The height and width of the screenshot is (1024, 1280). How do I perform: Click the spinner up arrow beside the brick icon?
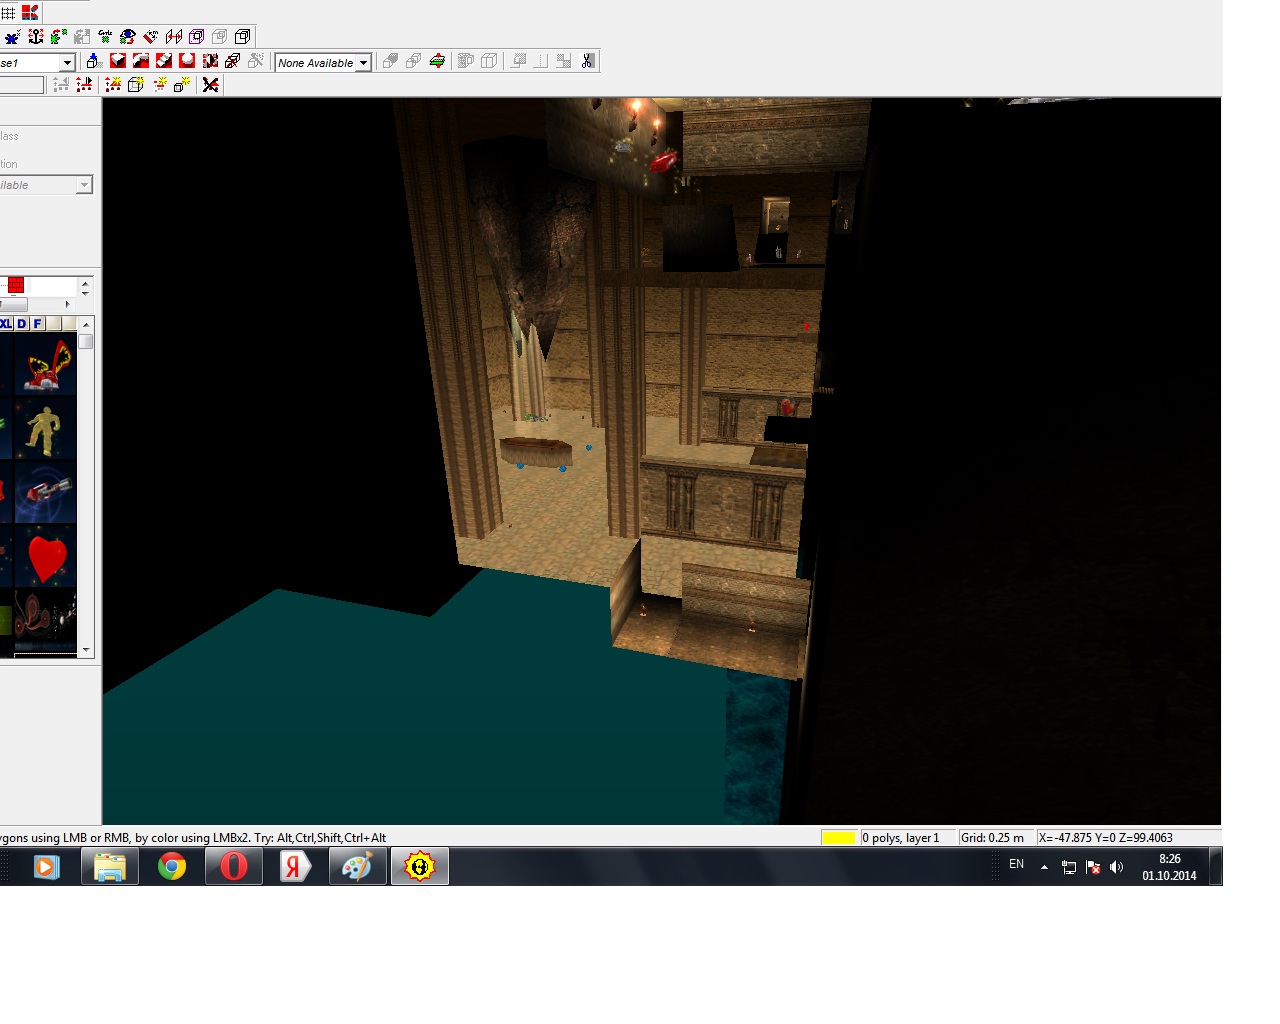tap(85, 282)
